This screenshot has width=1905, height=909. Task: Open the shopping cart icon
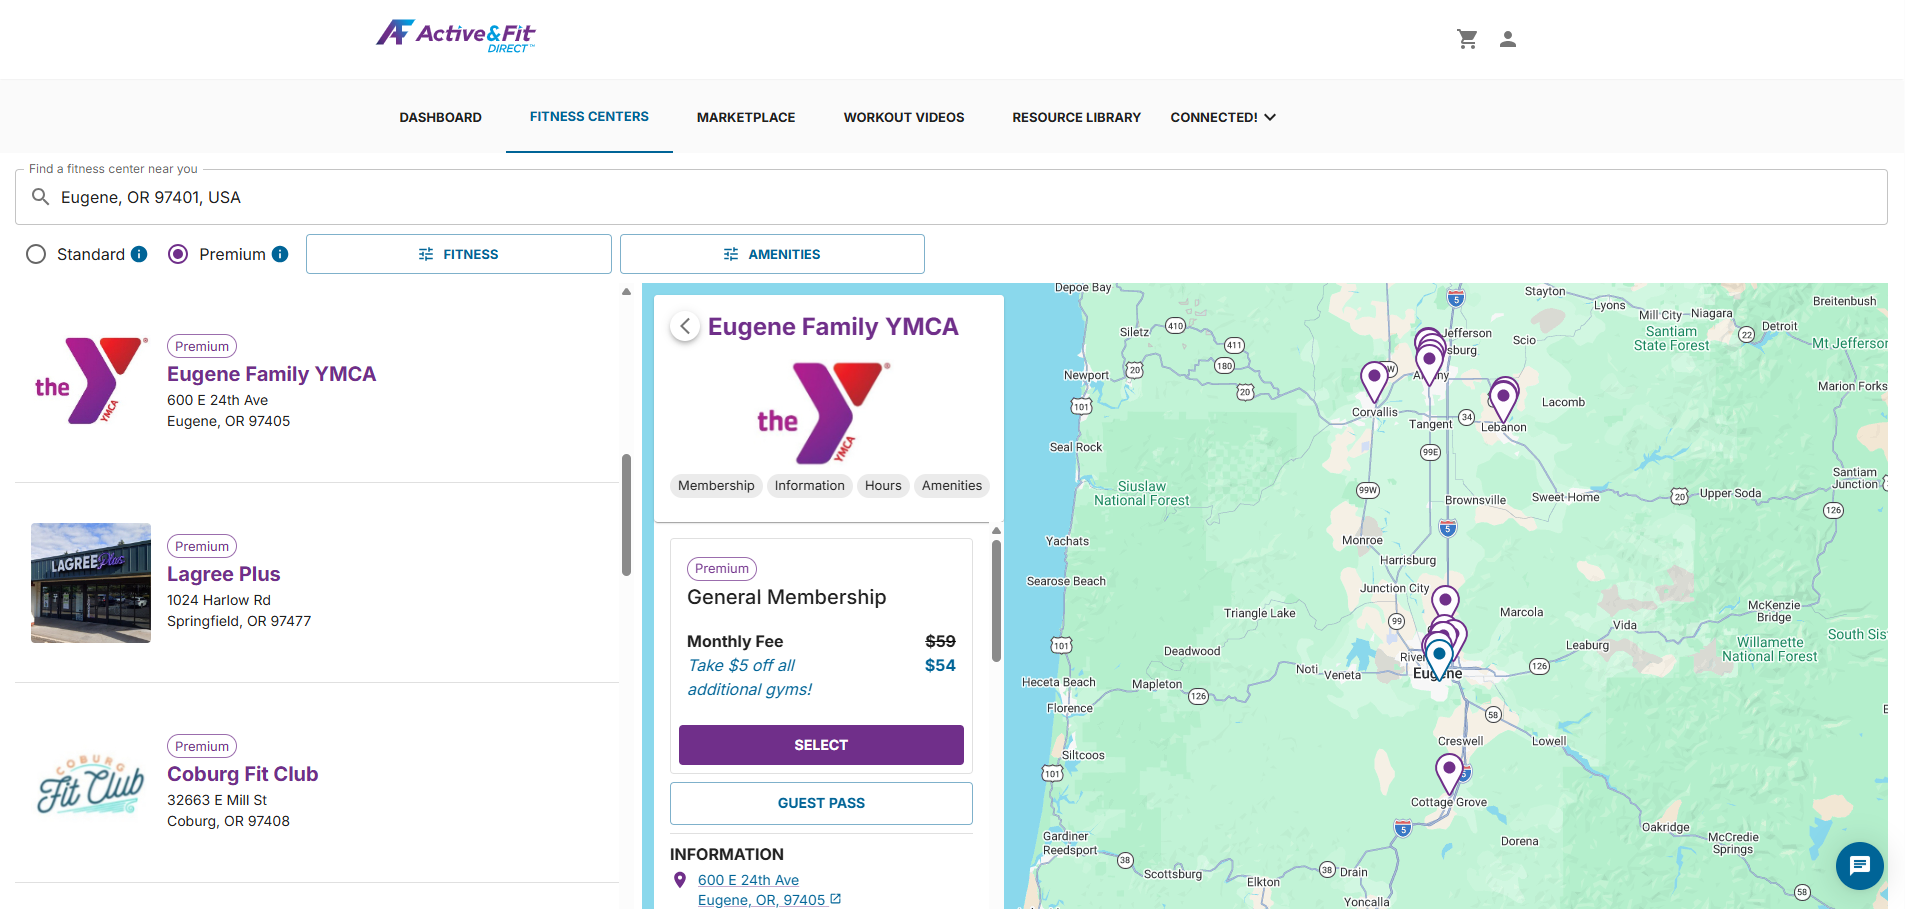1467,39
